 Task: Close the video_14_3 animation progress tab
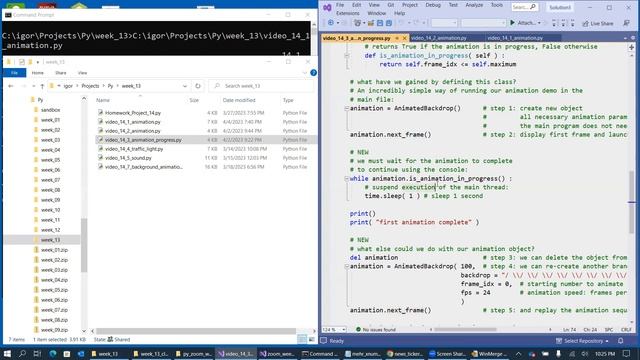(x=404, y=38)
